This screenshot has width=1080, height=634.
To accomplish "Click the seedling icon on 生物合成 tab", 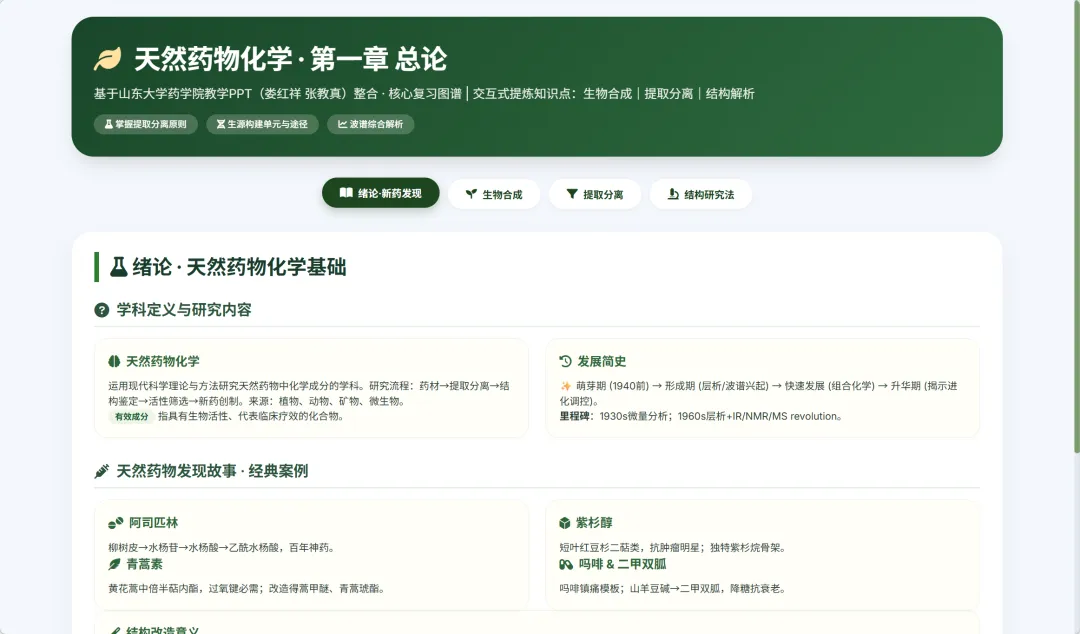I will [x=471, y=194].
